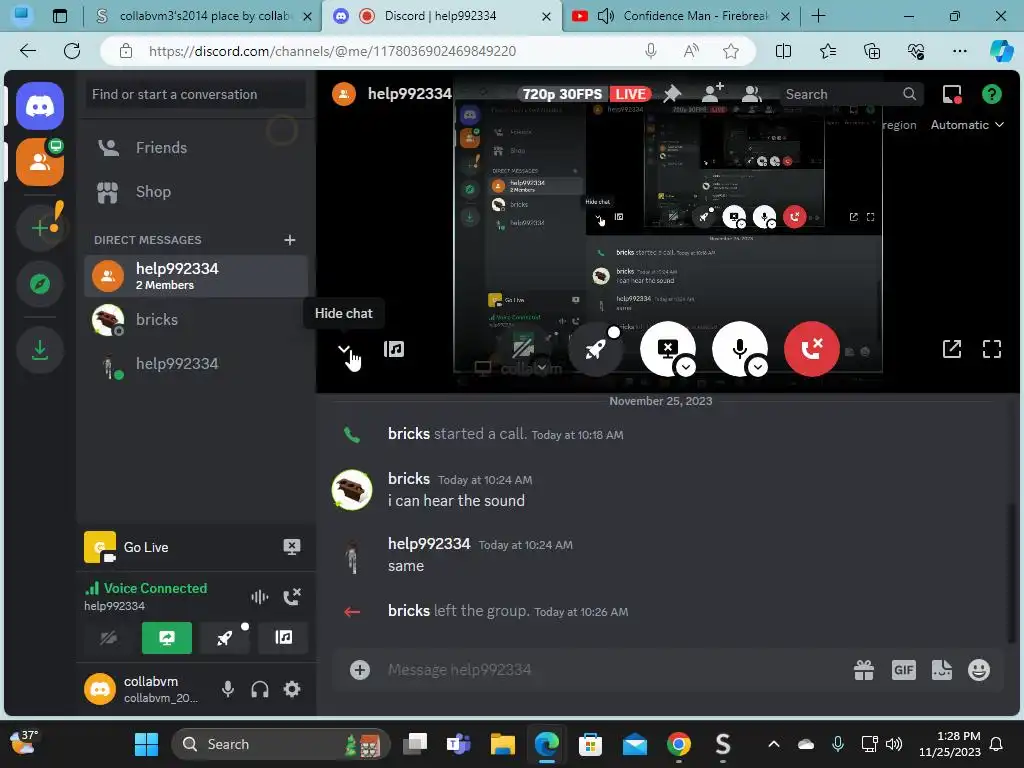Expand screen share options arrow
The width and height of the screenshot is (1024, 768).
point(686,367)
